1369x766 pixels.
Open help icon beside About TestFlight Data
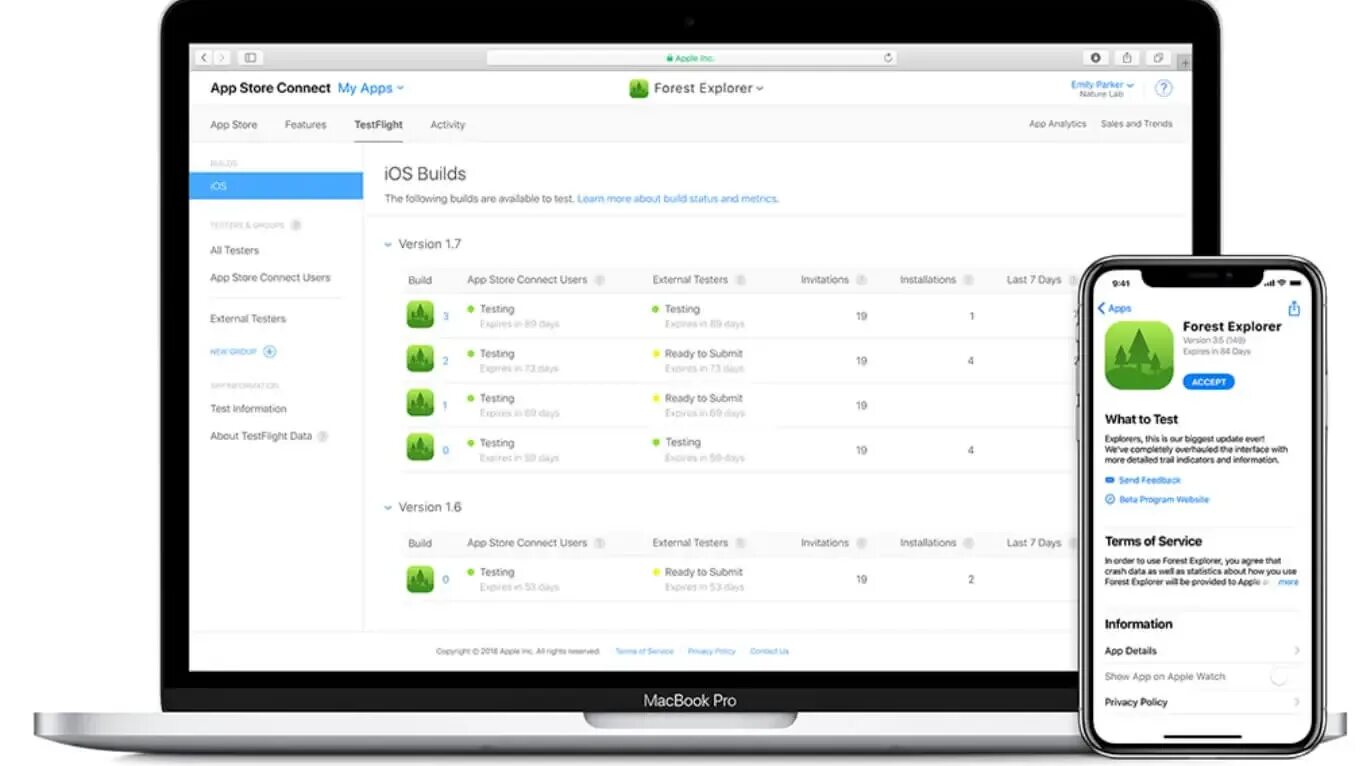pyautogui.click(x=323, y=436)
